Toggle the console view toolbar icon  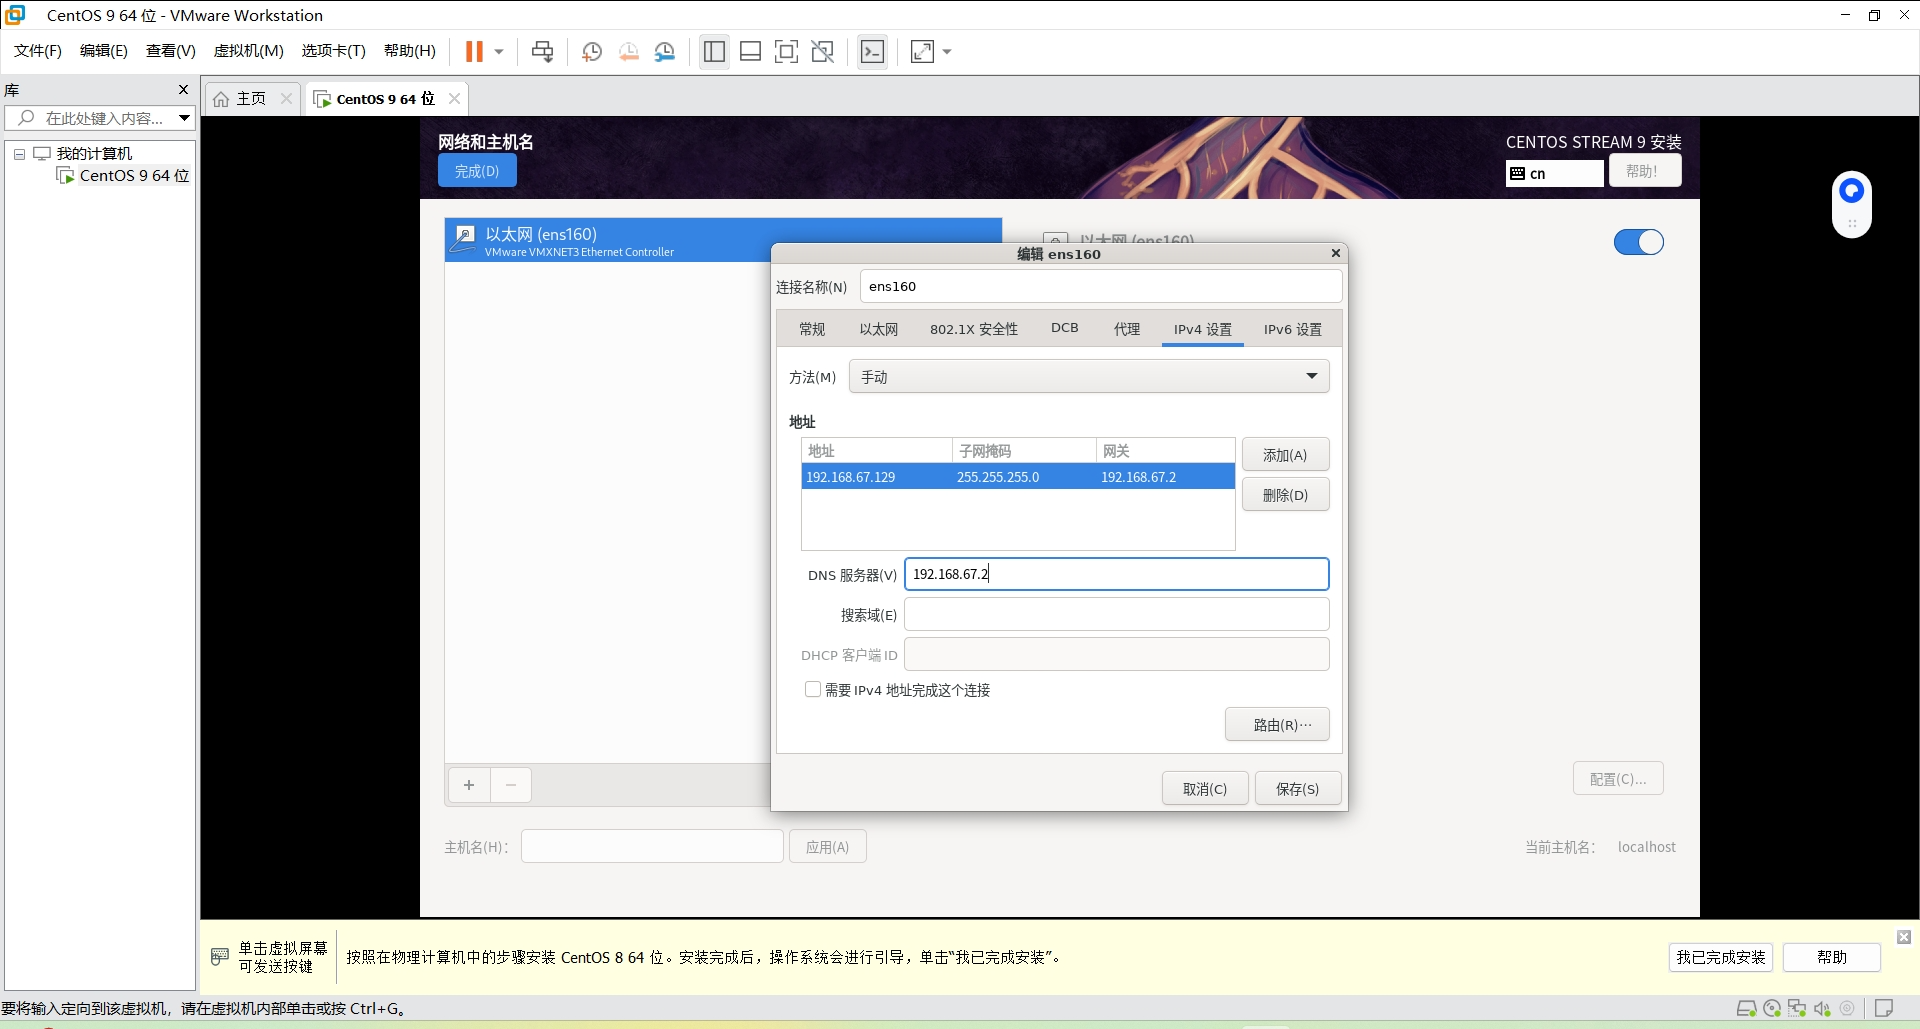872,51
